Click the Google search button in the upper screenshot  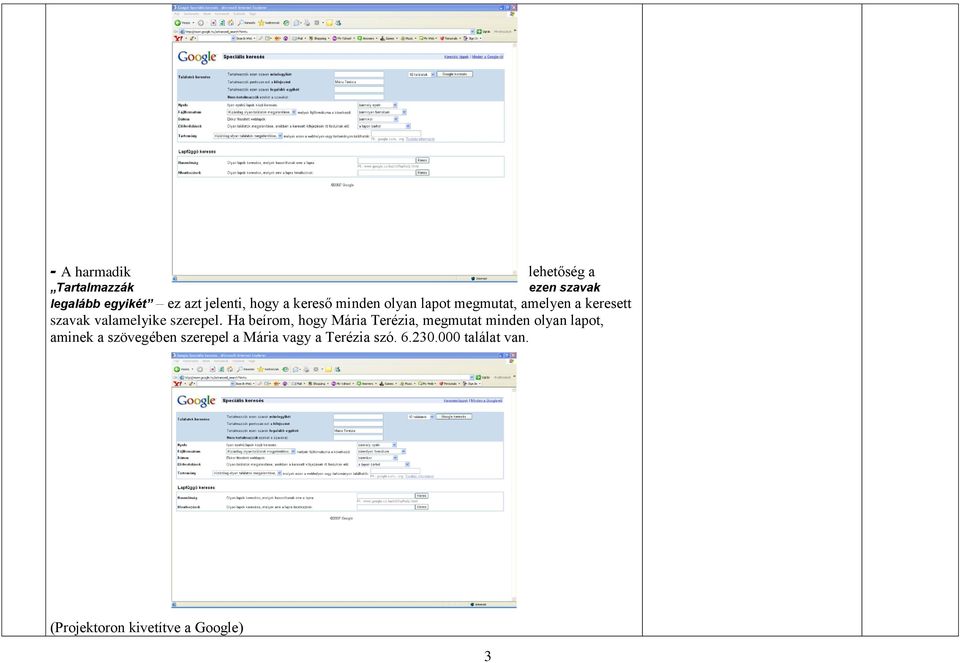tap(454, 74)
